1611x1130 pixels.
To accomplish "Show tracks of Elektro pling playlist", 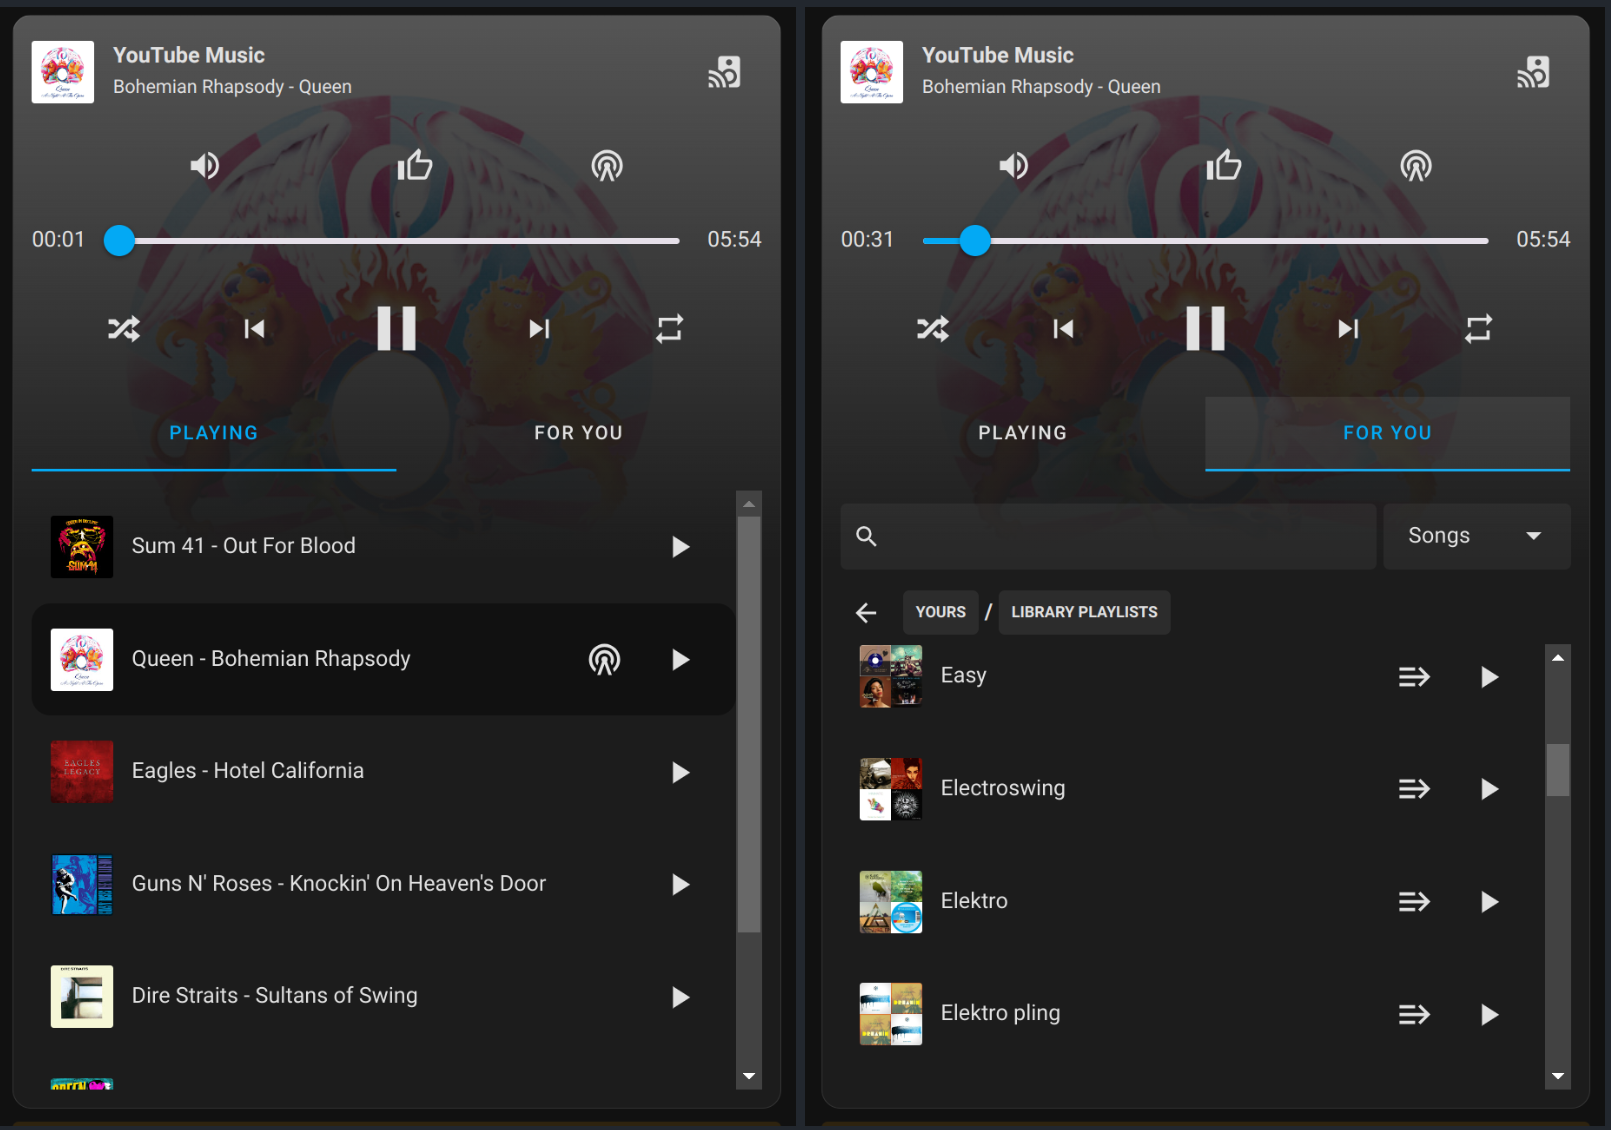I will (x=1414, y=1015).
